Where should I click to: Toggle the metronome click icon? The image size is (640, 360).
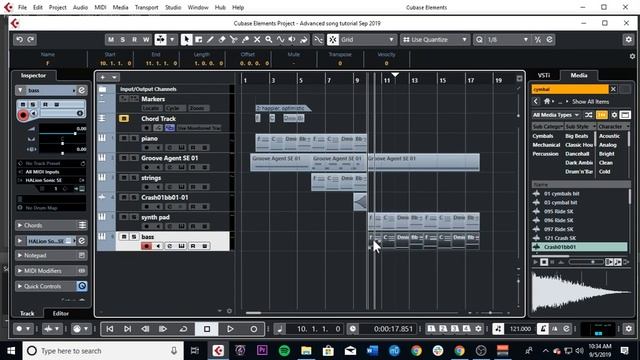point(543,329)
